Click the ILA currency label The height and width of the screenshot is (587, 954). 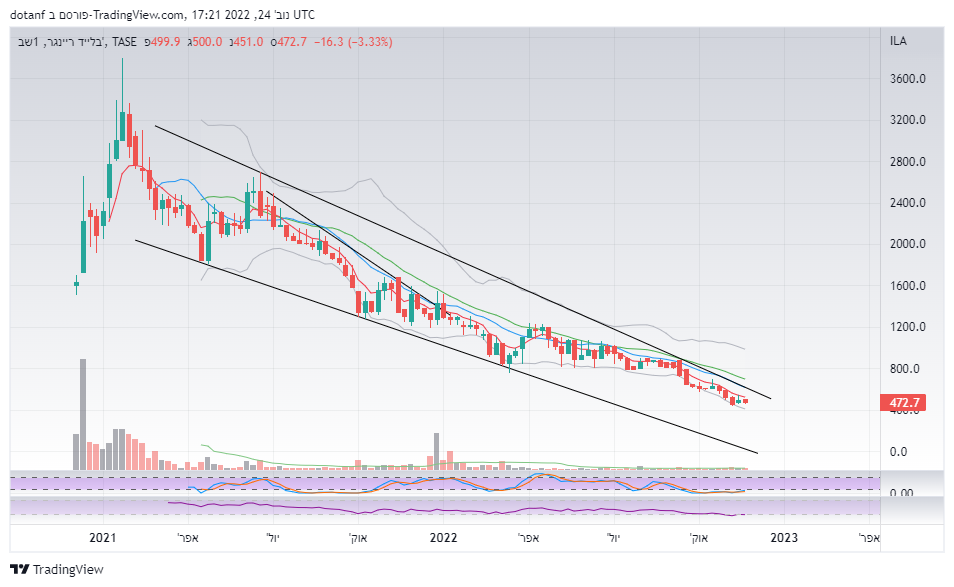point(898,41)
